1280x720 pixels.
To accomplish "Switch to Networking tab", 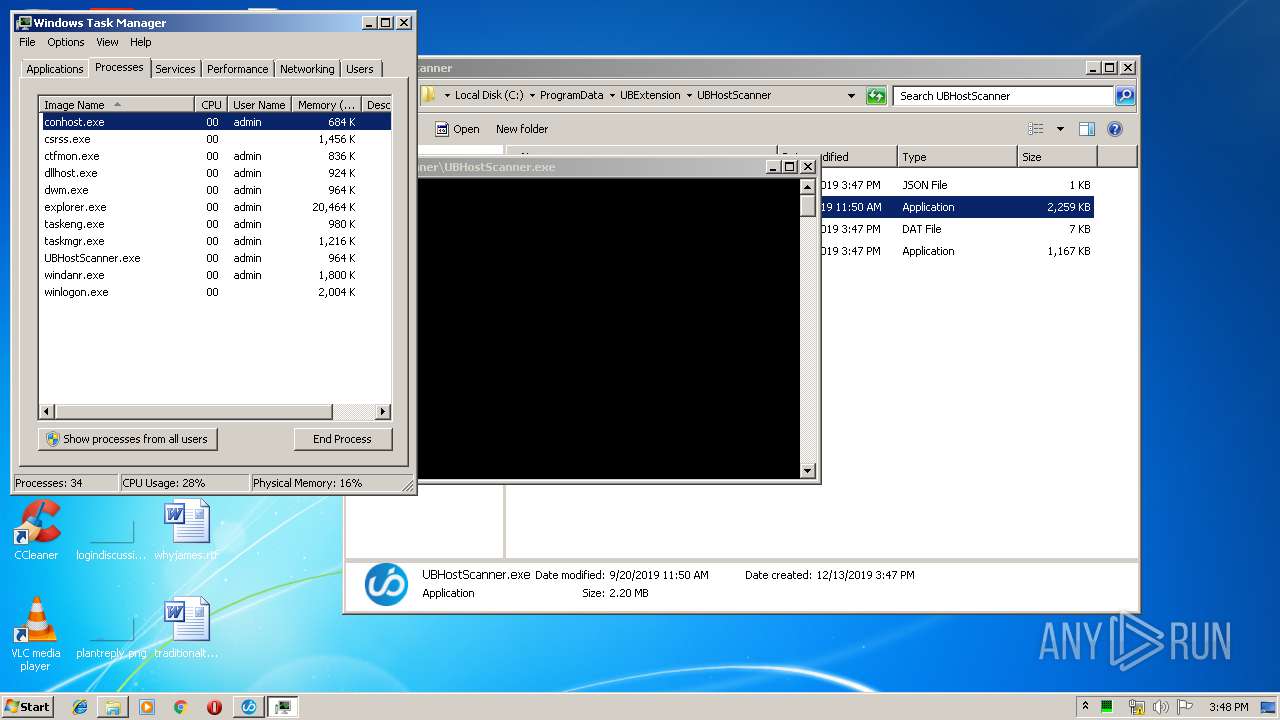I will [x=307, y=69].
